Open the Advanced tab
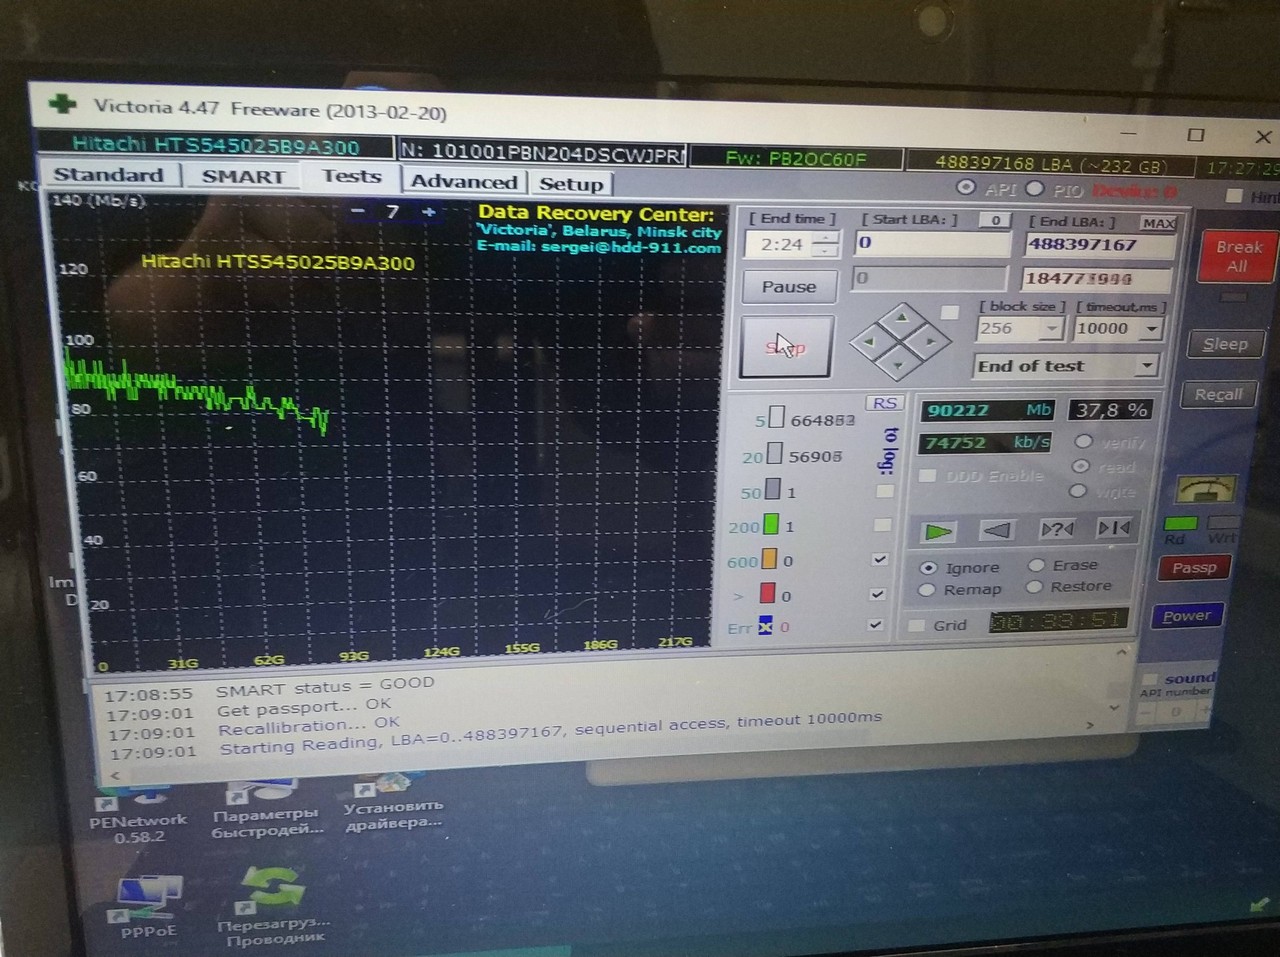1280x957 pixels. click(x=464, y=182)
